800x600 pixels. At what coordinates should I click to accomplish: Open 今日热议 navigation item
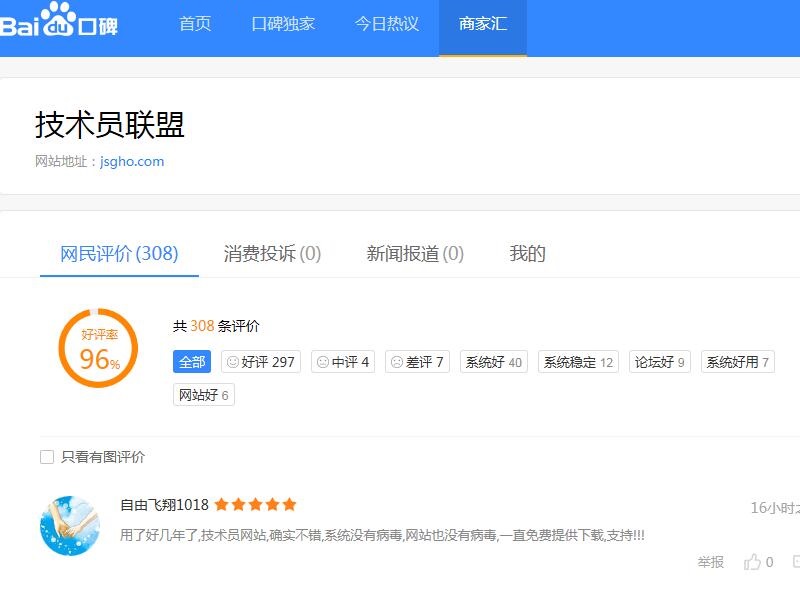point(387,24)
